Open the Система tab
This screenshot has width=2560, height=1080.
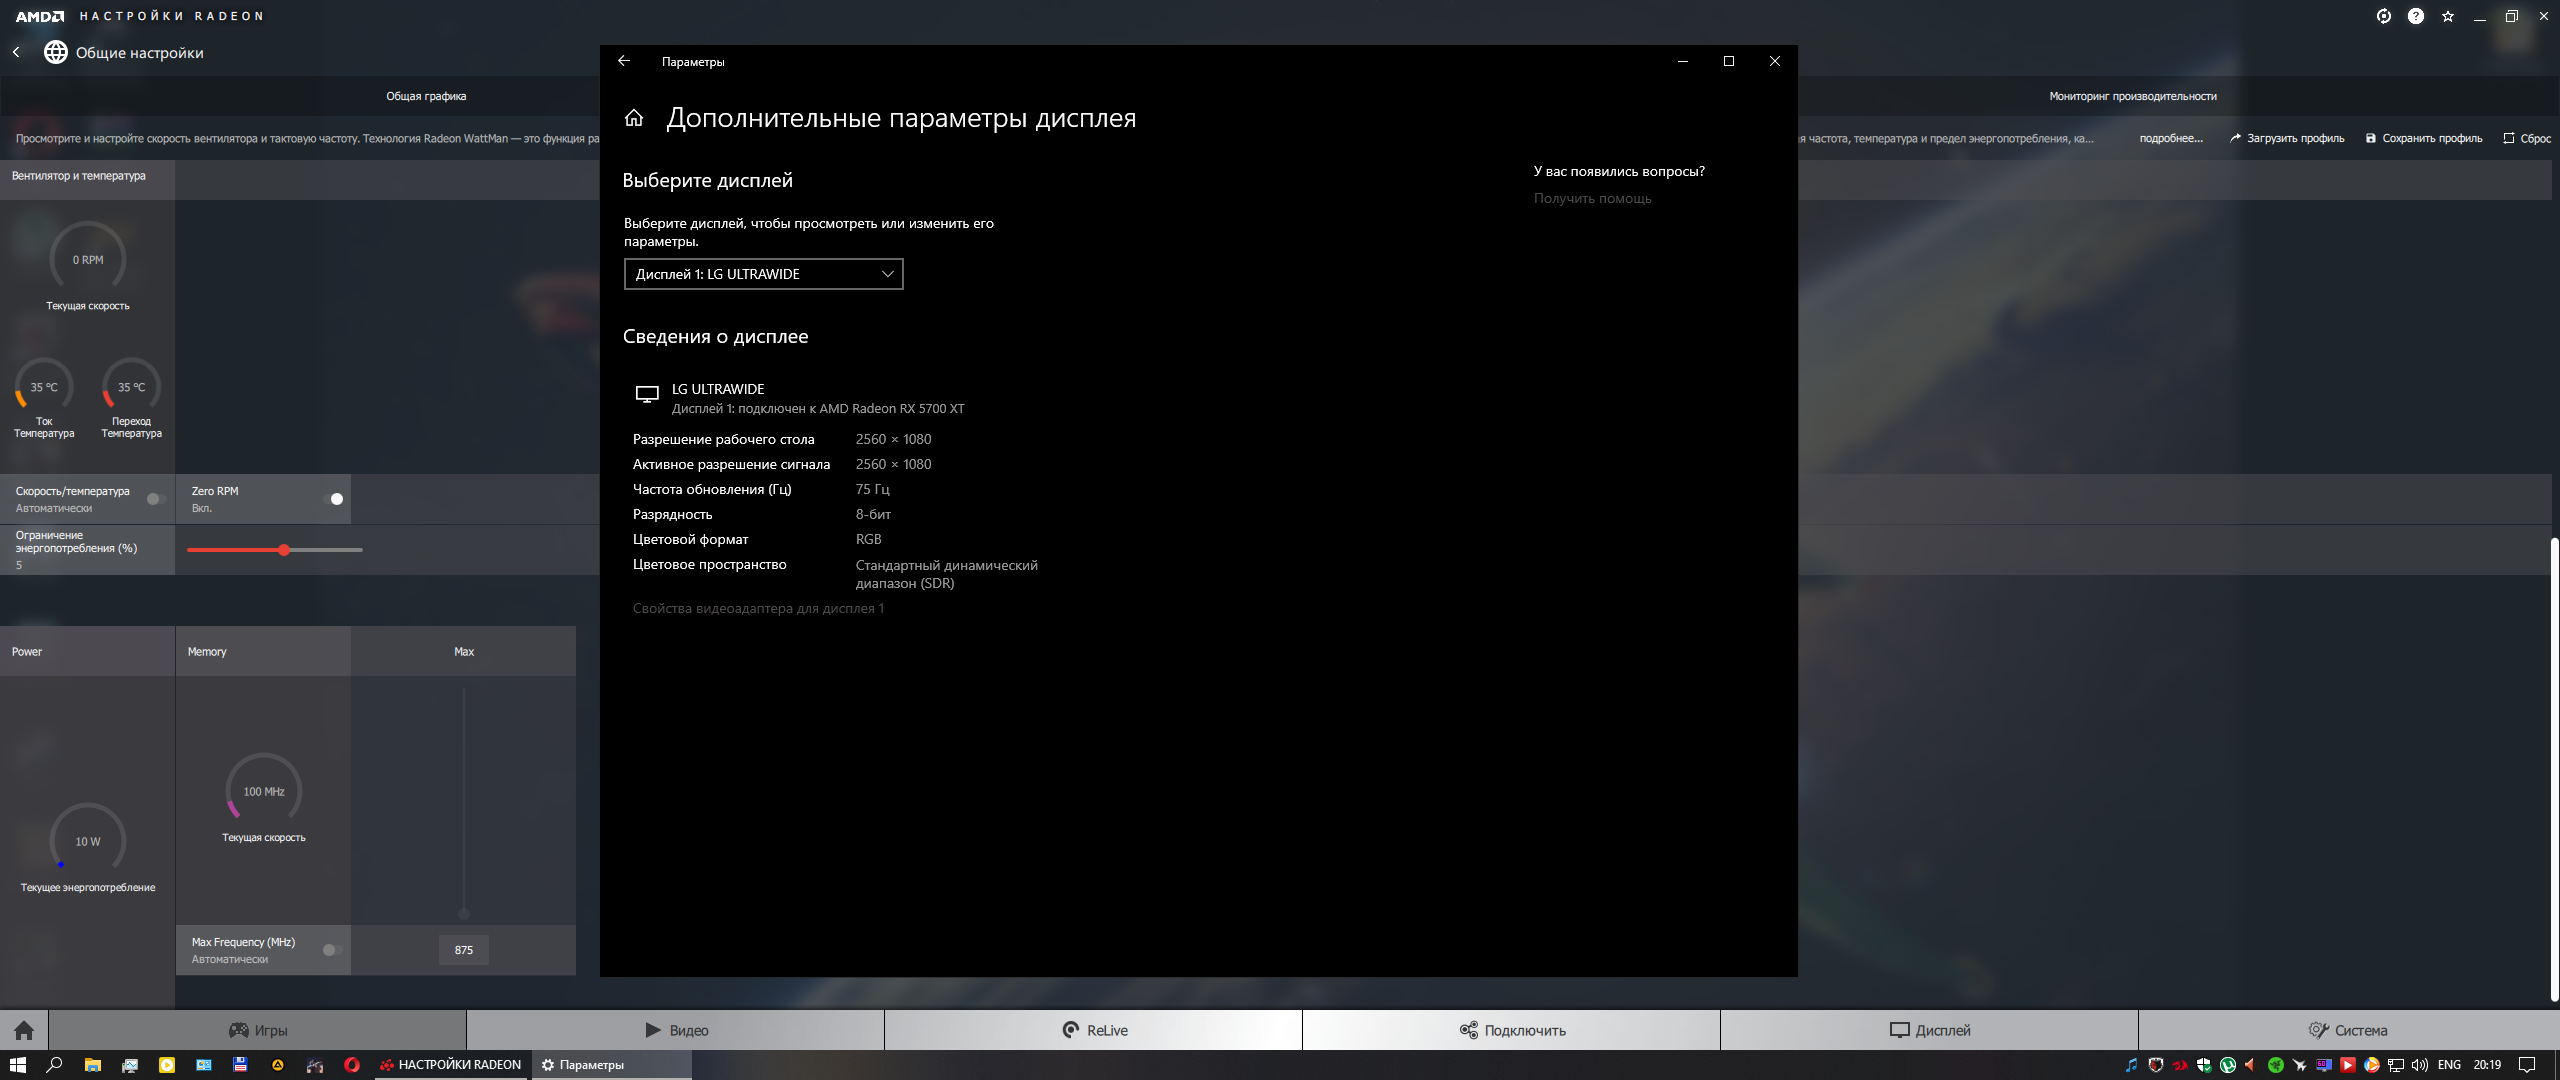(x=2348, y=1030)
